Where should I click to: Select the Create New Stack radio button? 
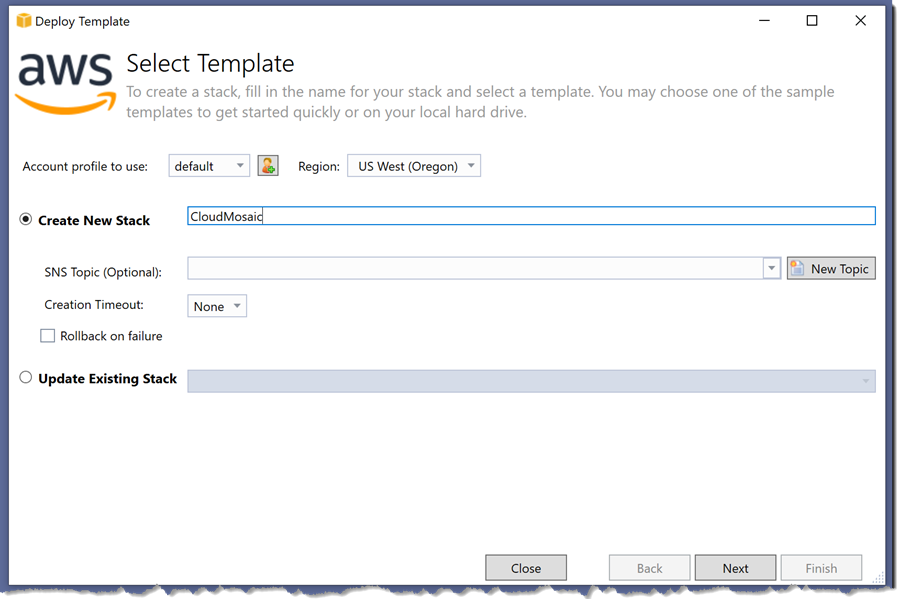pyautogui.click(x=26, y=219)
